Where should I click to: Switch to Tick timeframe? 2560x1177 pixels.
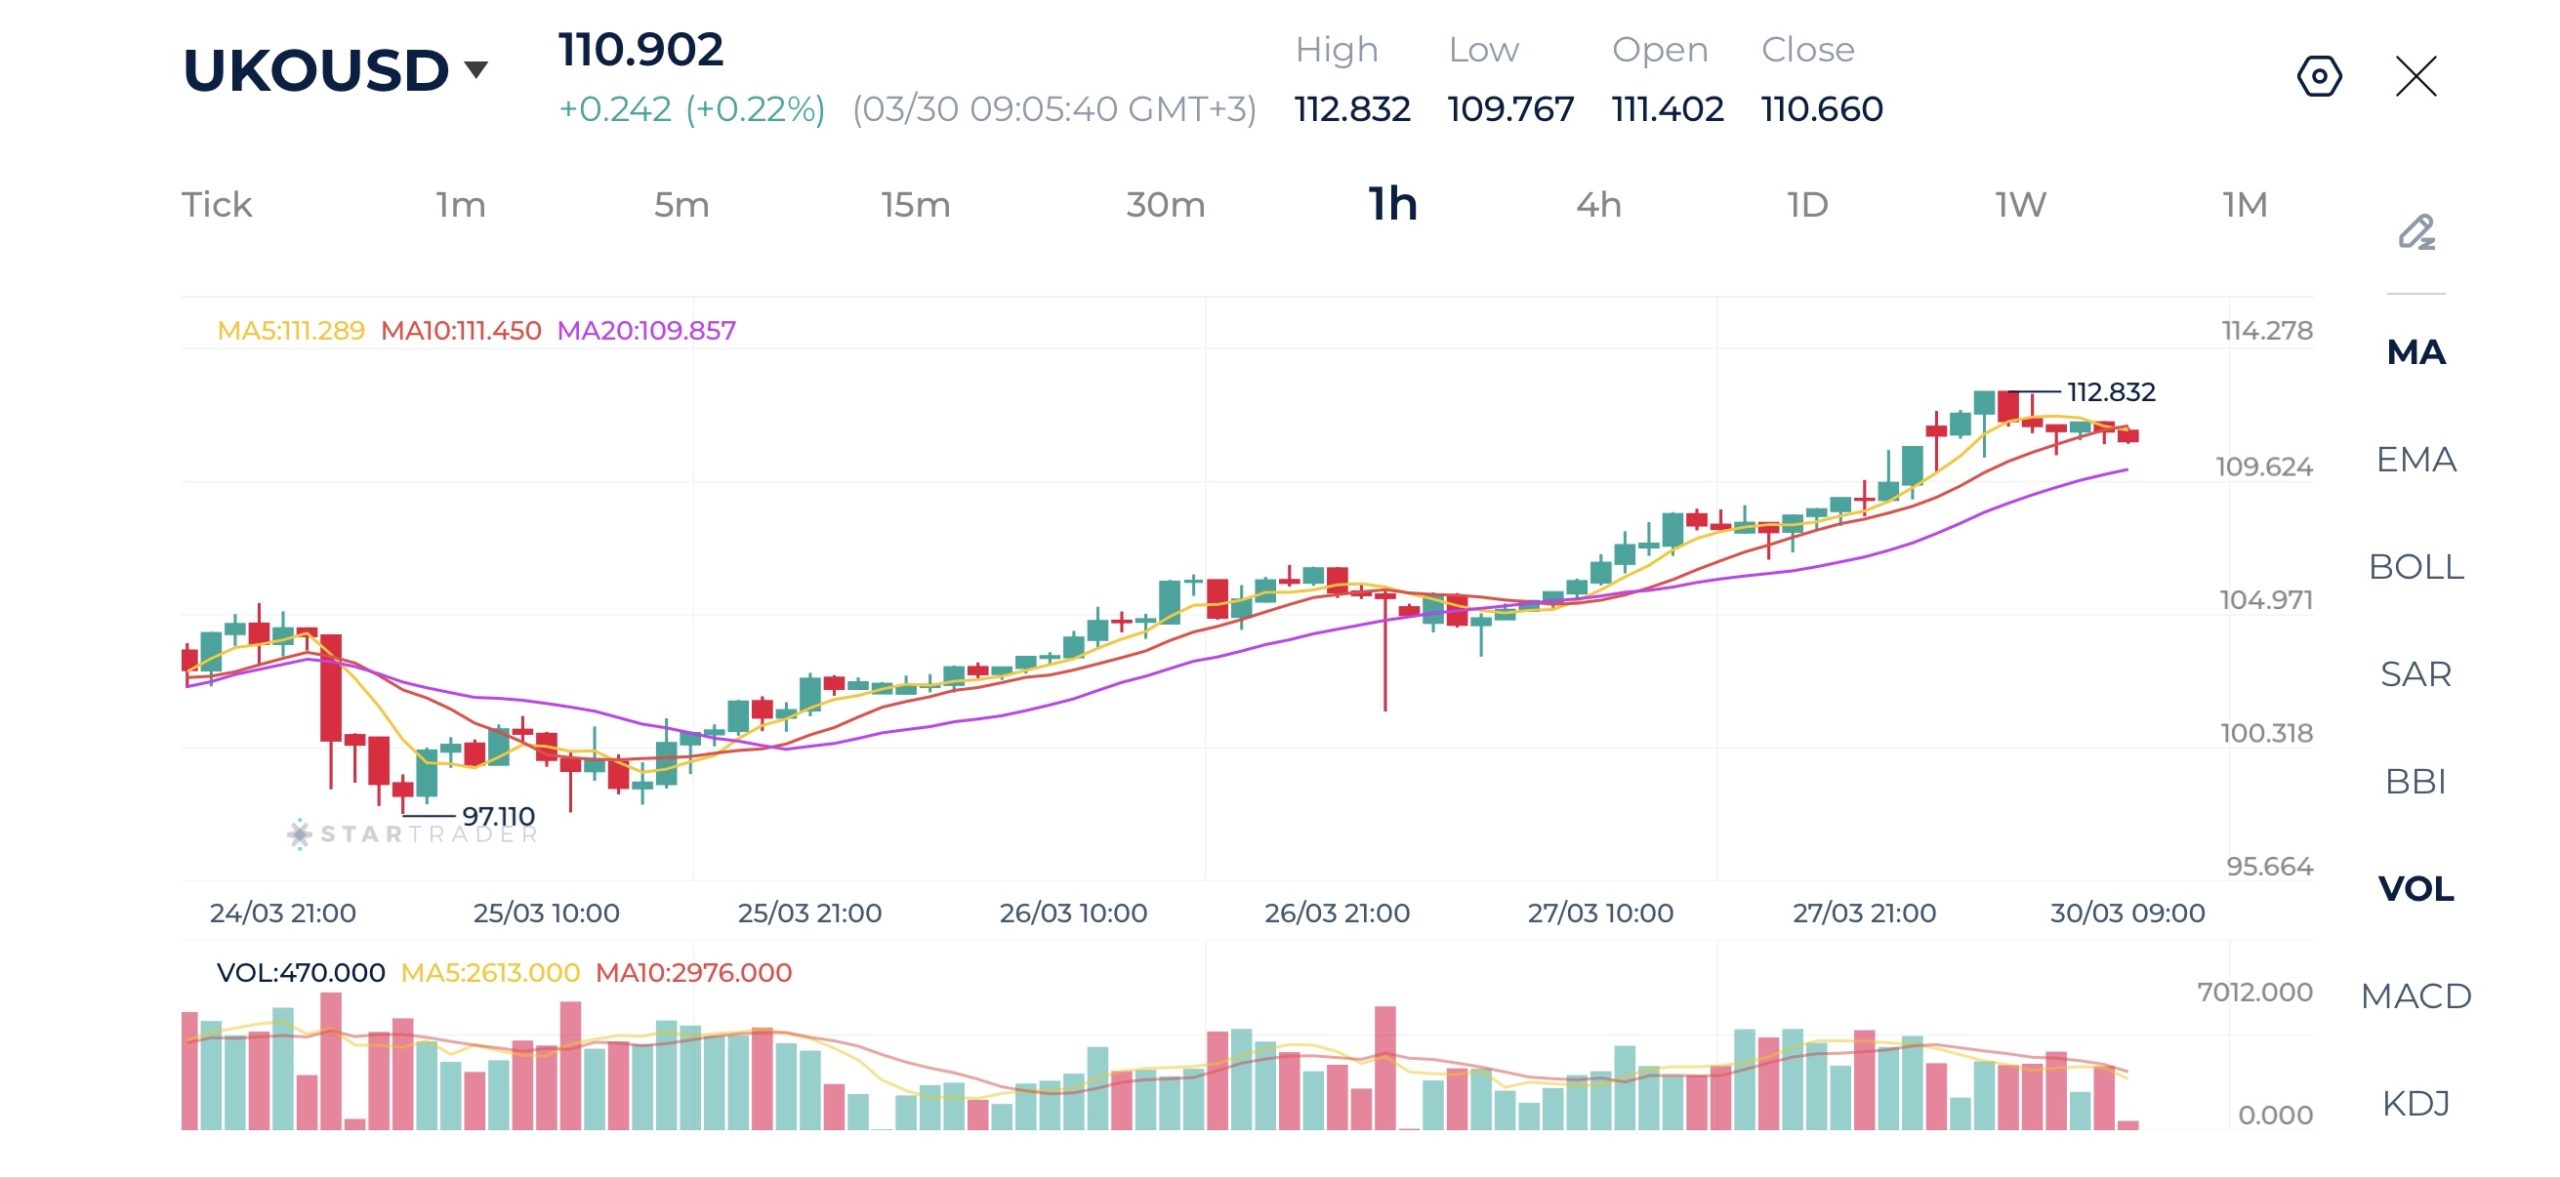[x=216, y=205]
